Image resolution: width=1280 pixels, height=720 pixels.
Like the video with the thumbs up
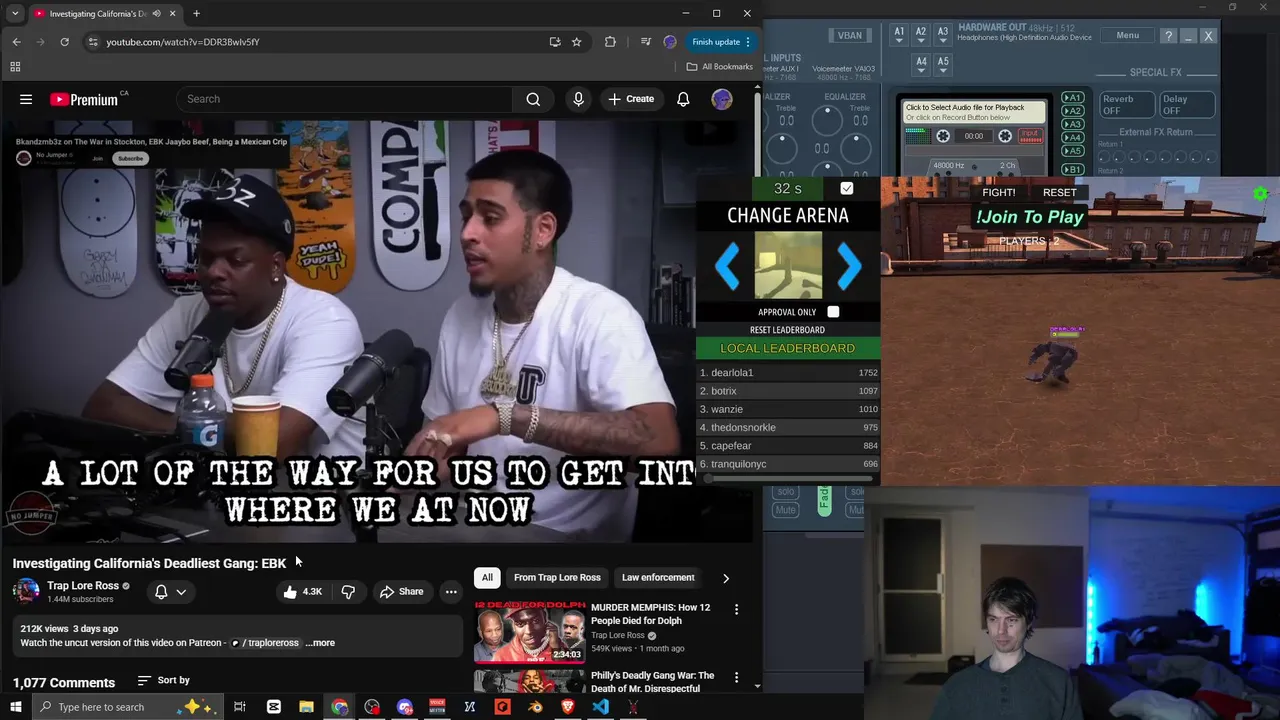(x=301, y=591)
